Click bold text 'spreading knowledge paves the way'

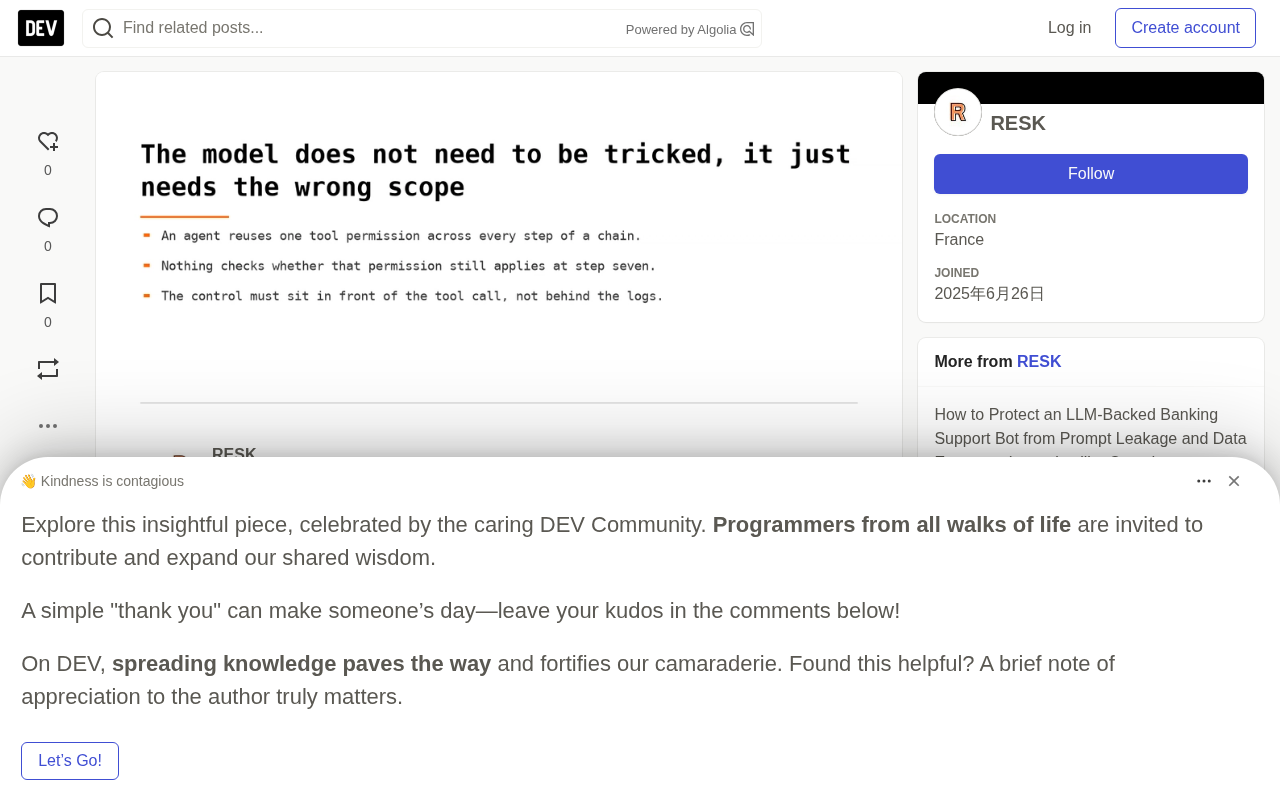tap(302, 664)
